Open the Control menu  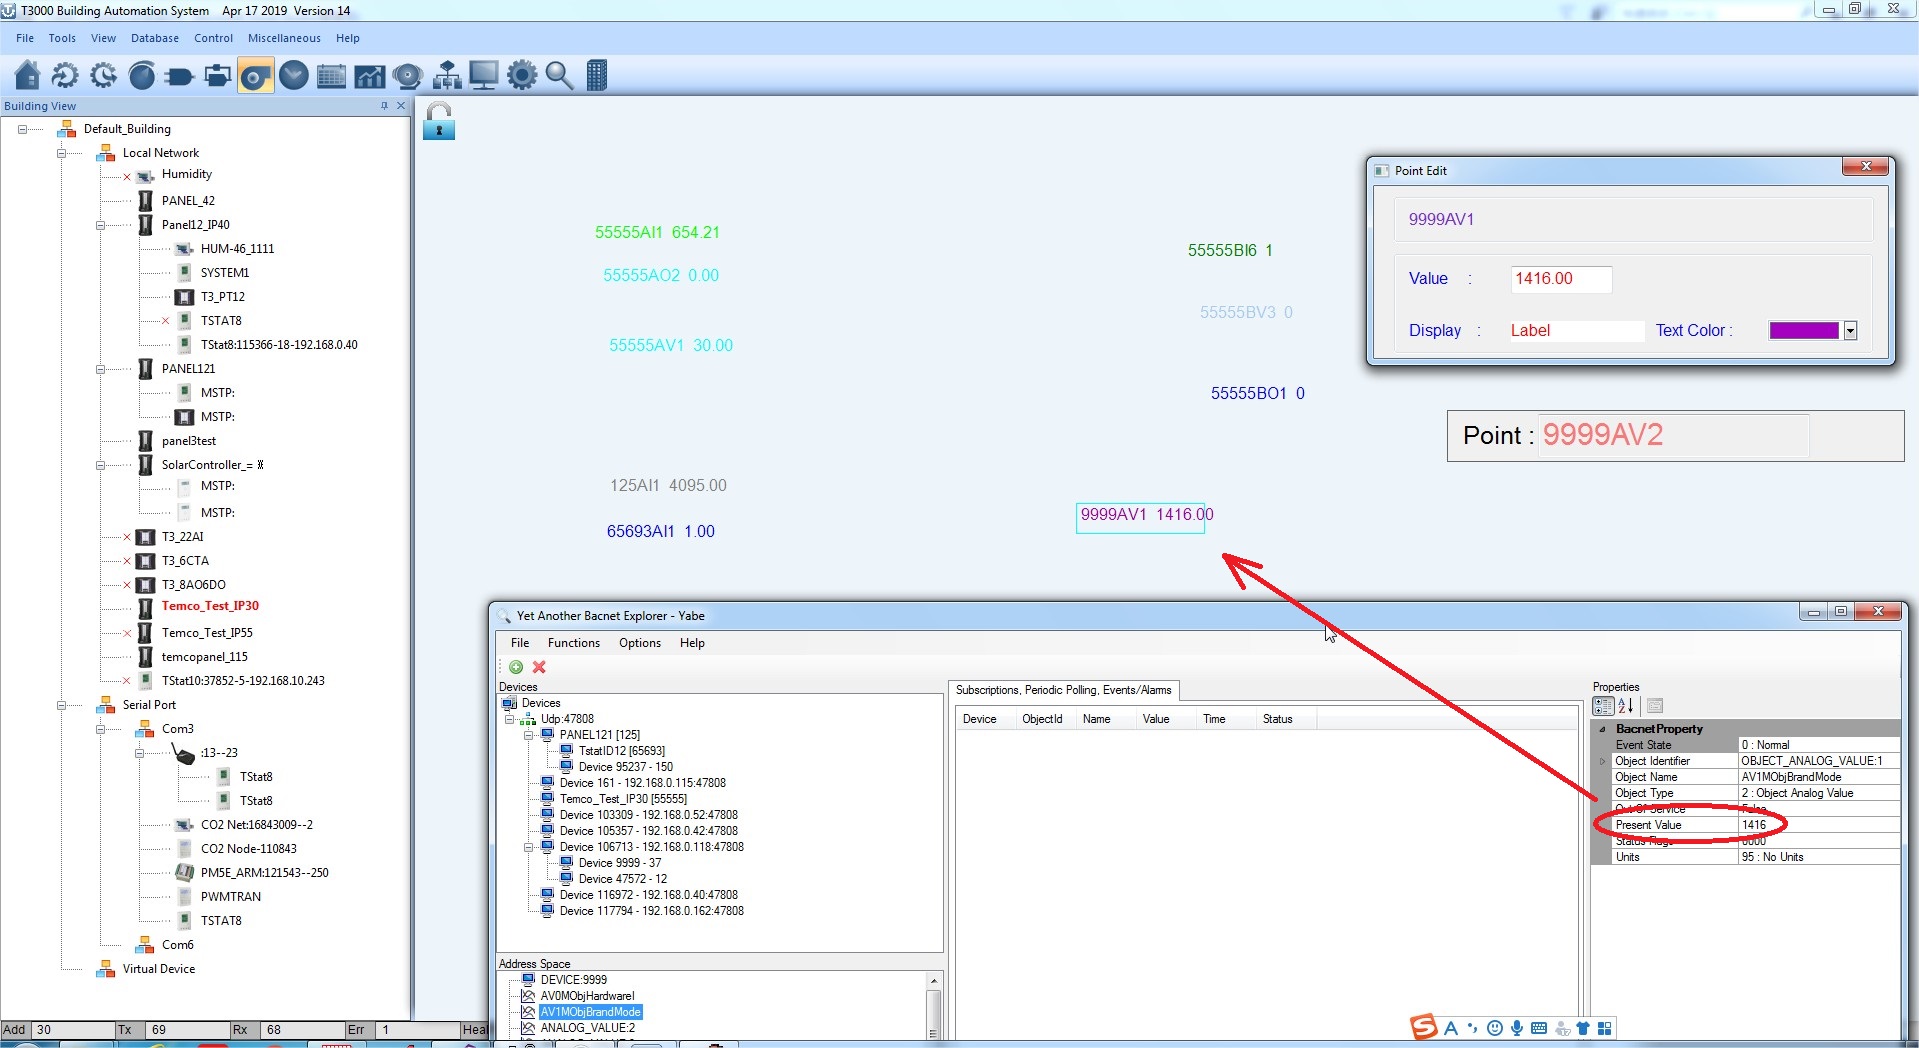pyautogui.click(x=213, y=38)
